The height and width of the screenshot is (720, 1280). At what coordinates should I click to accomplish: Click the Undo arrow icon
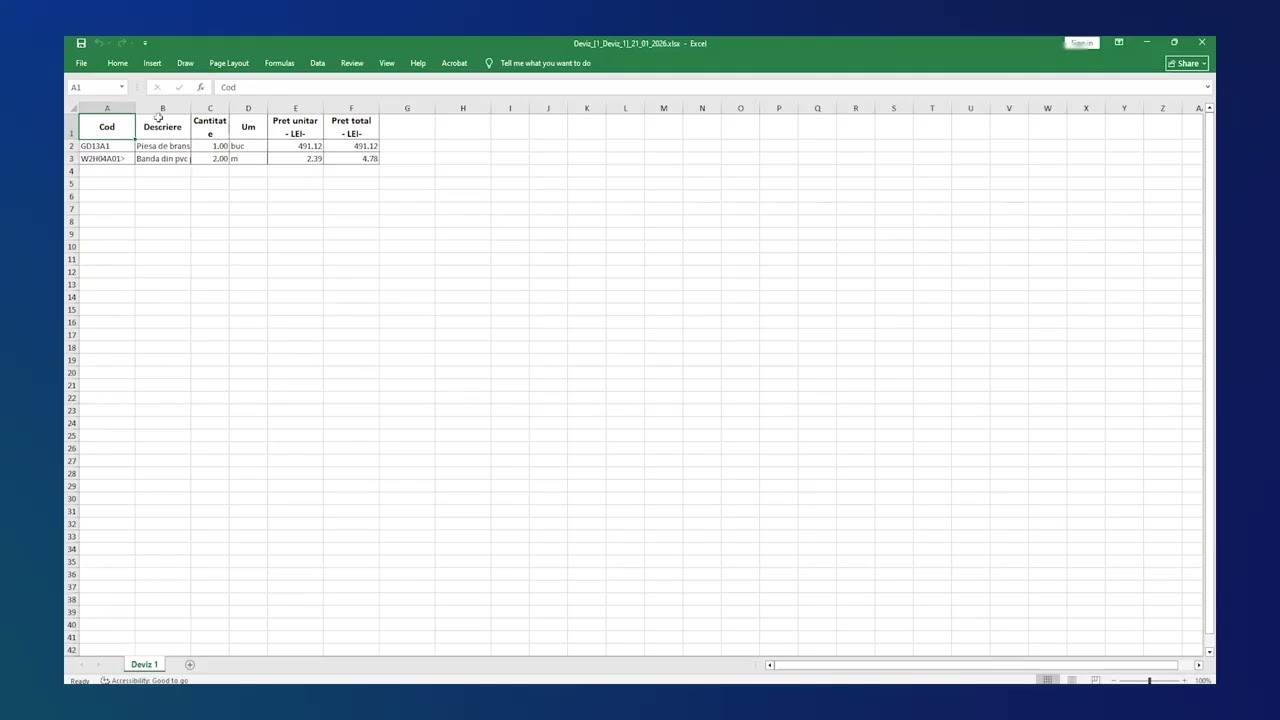point(99,43)
